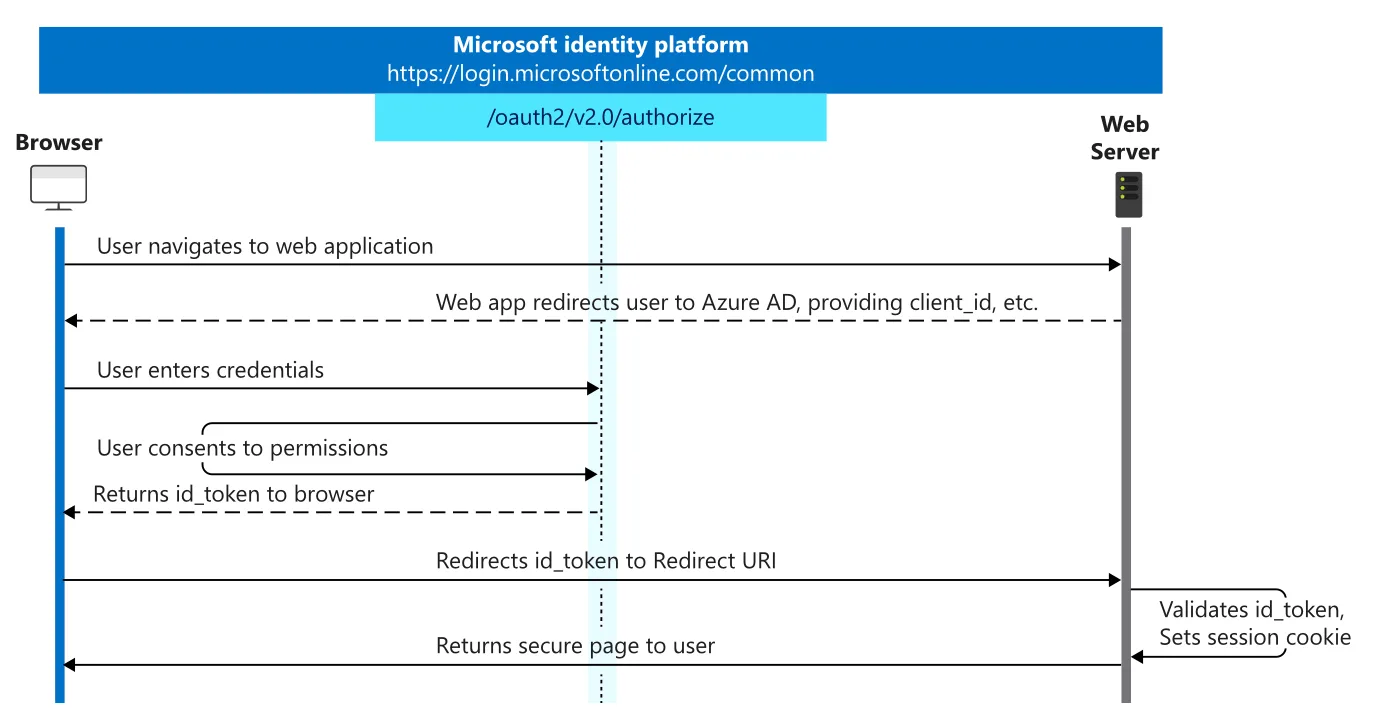
Task: Select the 'Web Server' label
Action: [x=1125, y=138]
